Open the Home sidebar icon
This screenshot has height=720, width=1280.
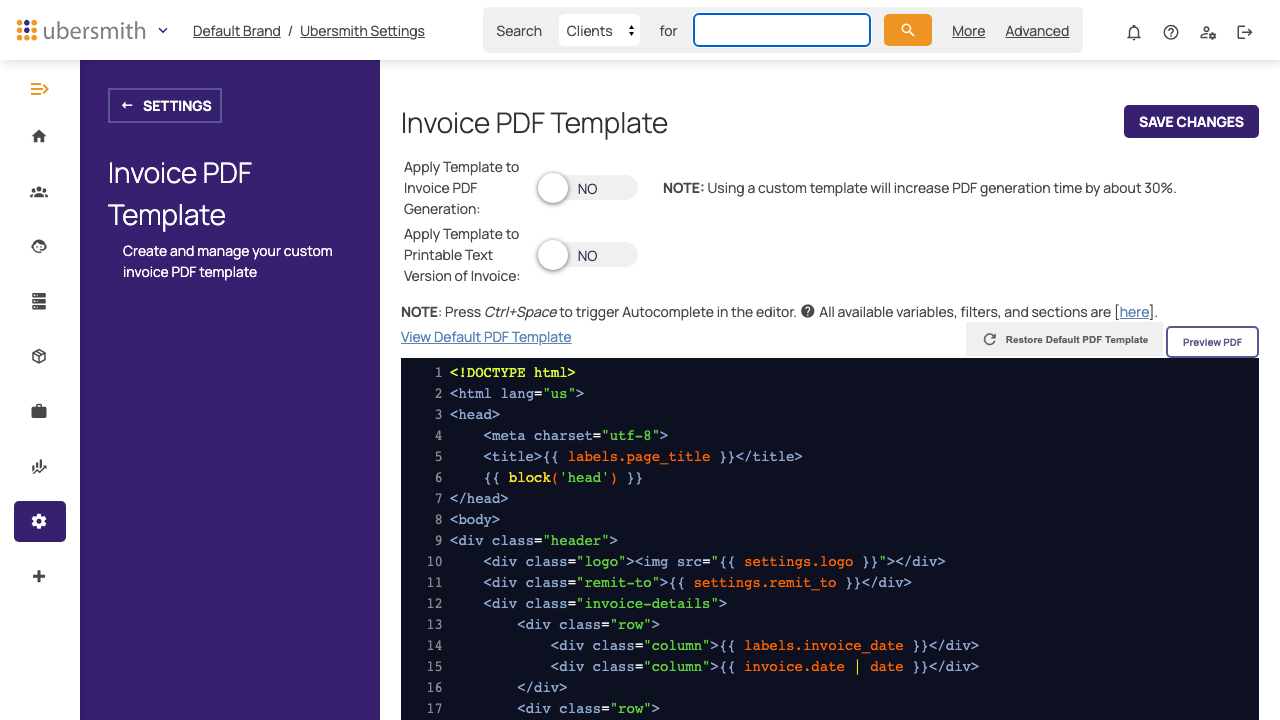tap(39, 136)
